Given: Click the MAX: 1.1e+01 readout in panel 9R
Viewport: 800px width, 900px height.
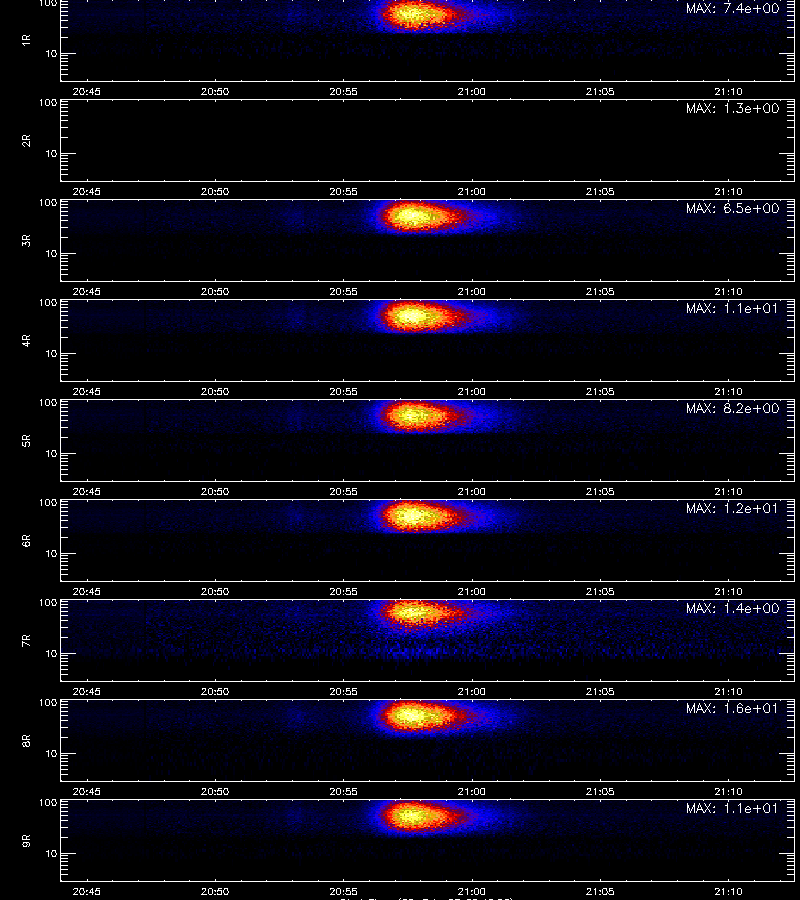Looking at the screenshot, I should coord(732,808).
